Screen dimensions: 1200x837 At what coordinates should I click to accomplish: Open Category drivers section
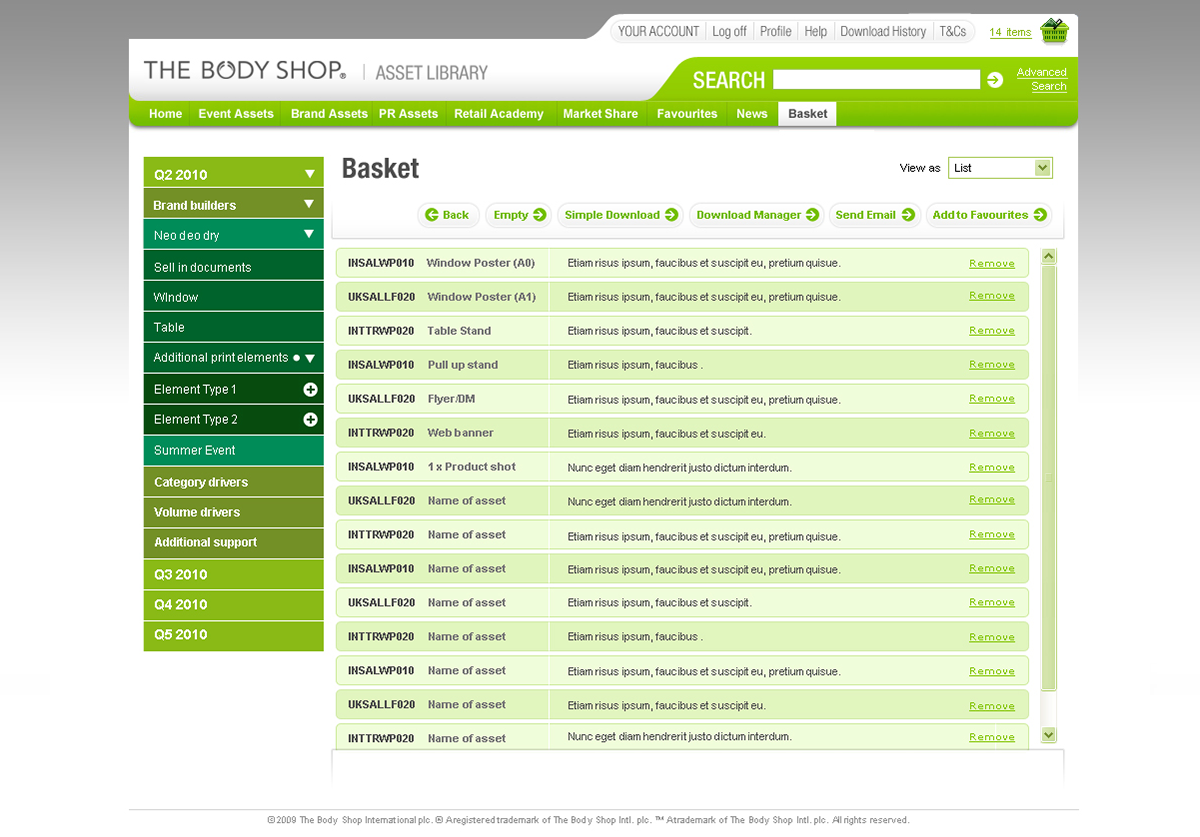click(x=234, y=482)
